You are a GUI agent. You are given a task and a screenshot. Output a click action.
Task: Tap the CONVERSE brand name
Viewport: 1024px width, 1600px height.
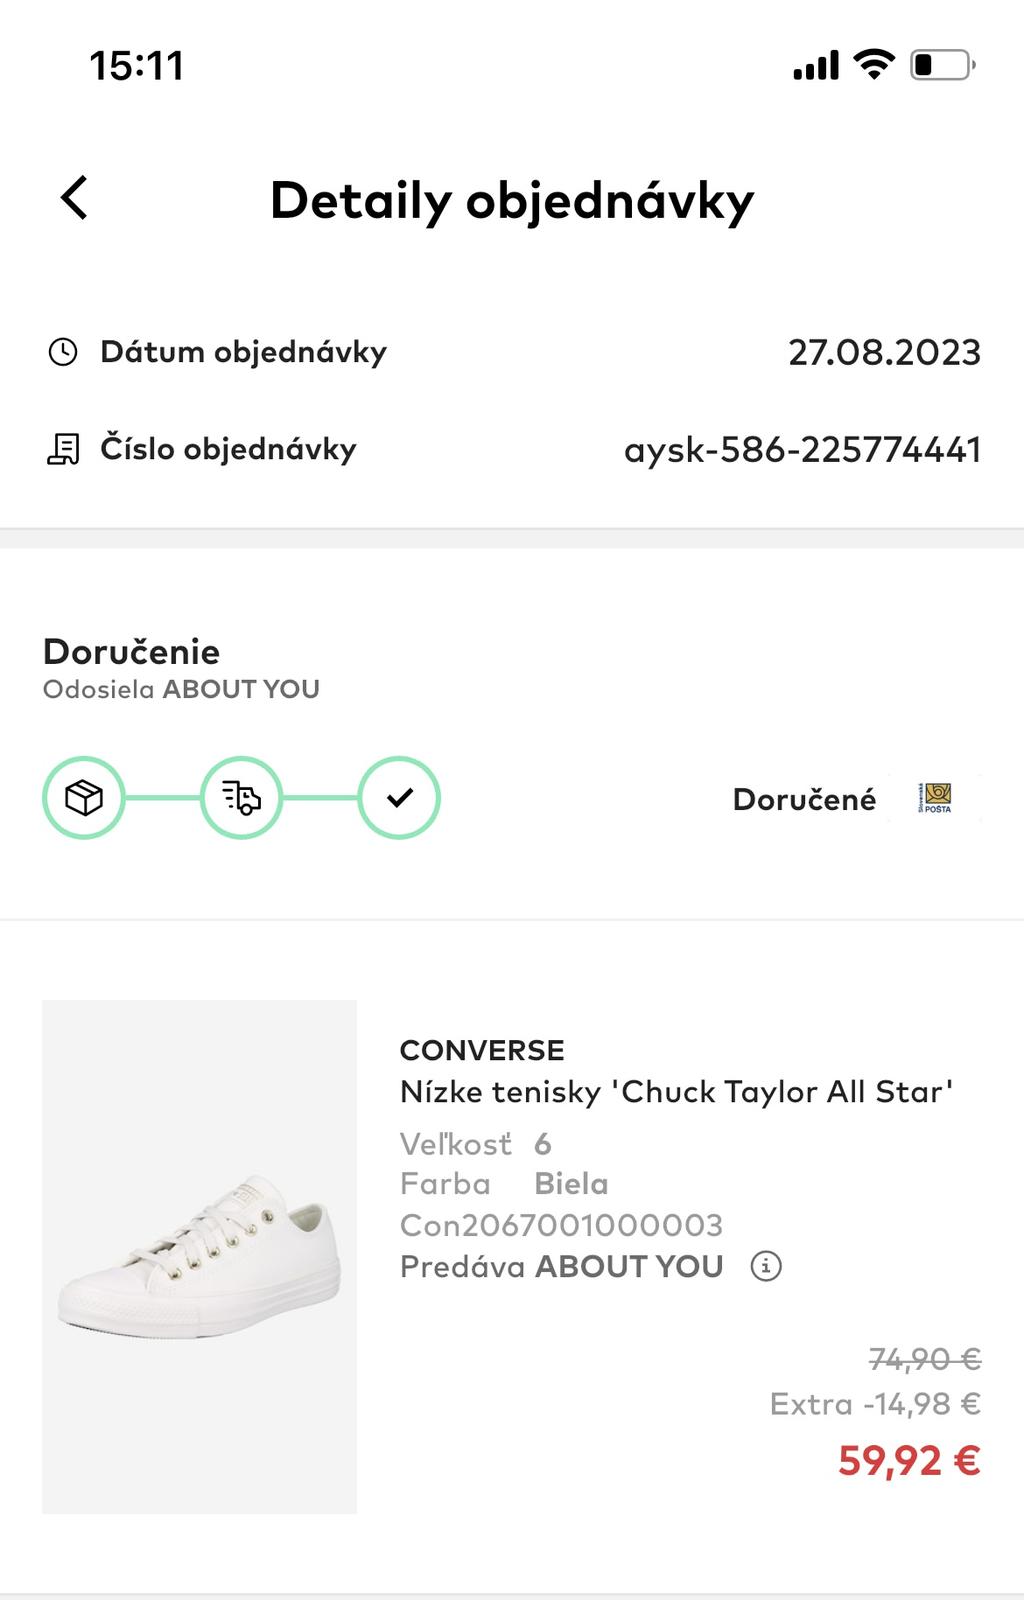click(x=482, y=1050)
